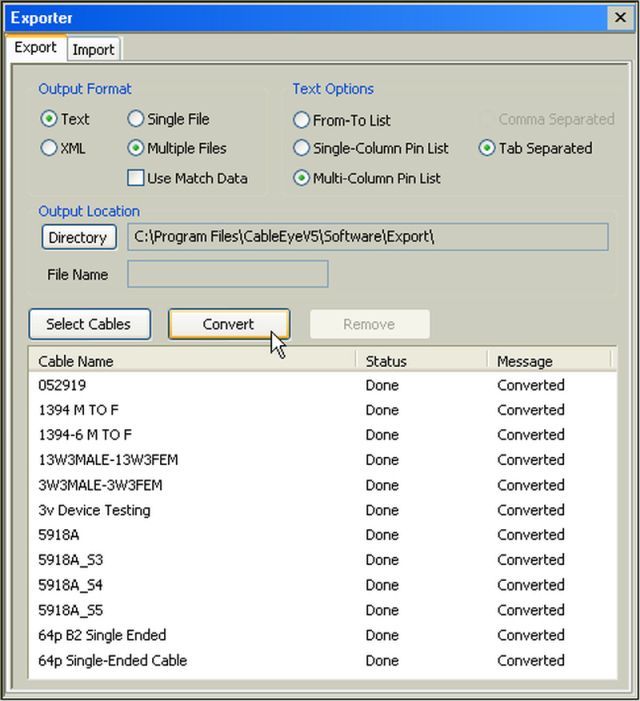This screenshot has height=701, width=640.
Task: Choose XML as the output format
Action: click(x=49, y=148)
